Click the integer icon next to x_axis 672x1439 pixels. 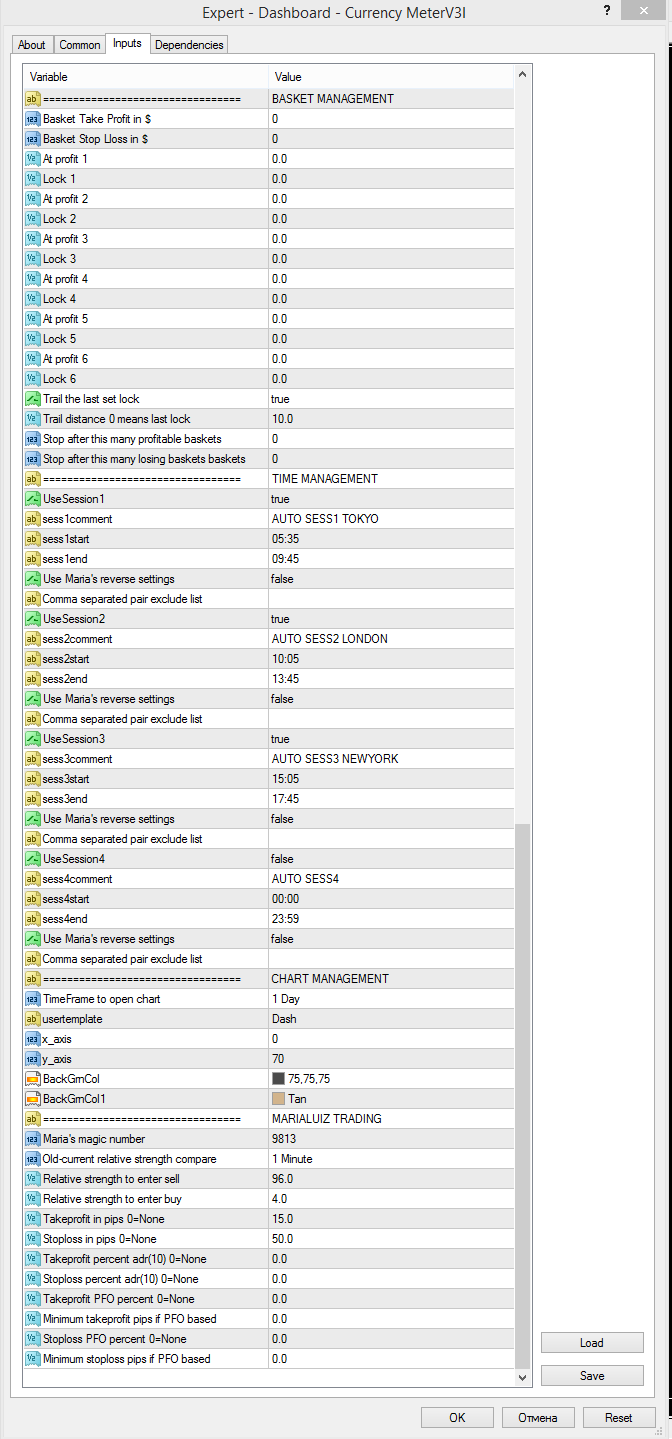[x=32, y=1039]
